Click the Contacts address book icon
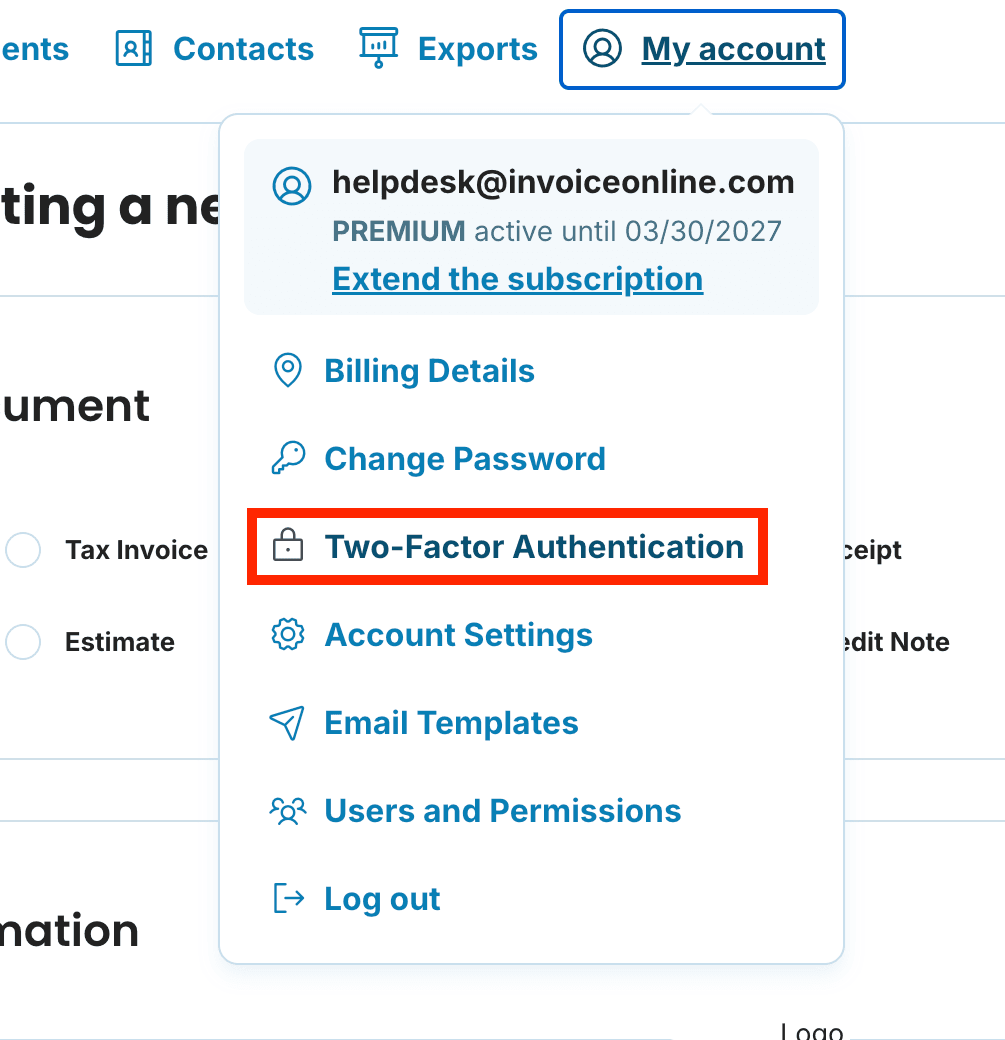The height and width of the screenshot is (1040, 1005). (133, 49)
